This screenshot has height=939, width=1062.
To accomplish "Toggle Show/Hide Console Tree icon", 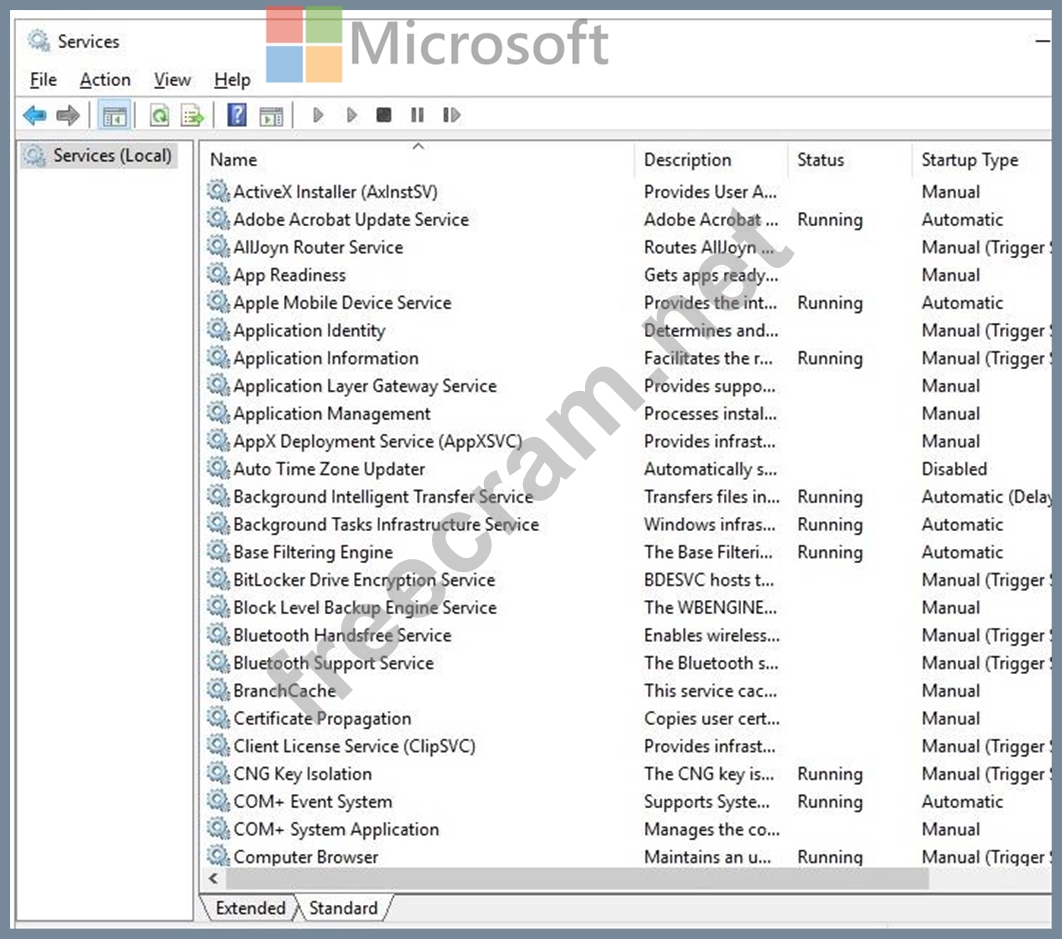I will coord(114,116).
